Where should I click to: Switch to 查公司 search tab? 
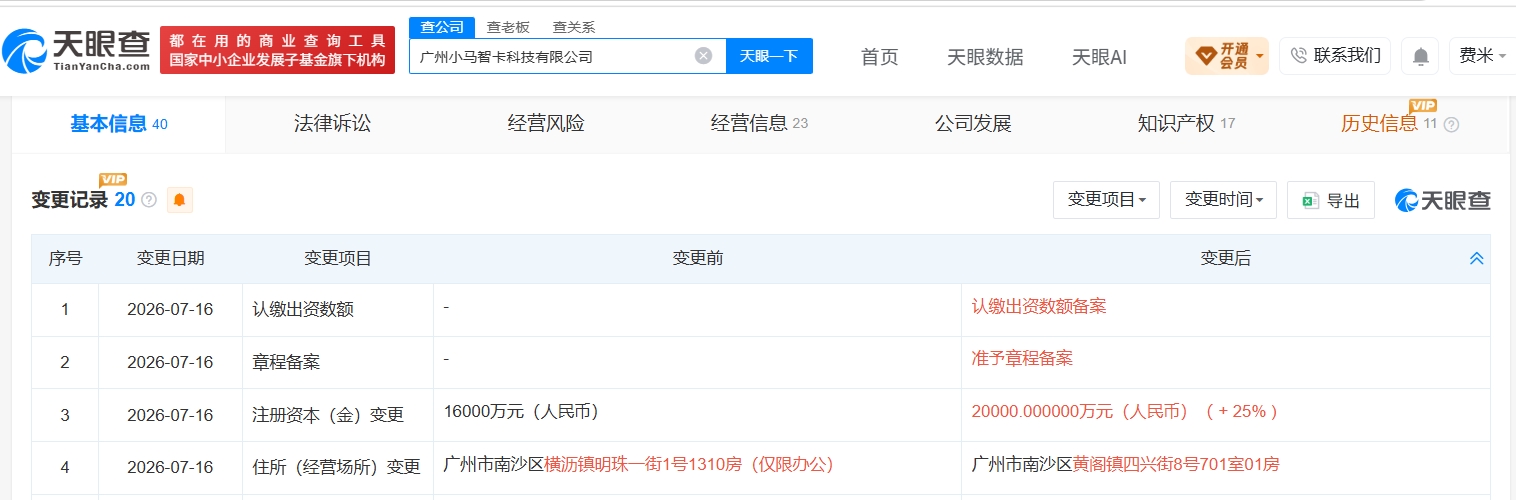point(441,27)
